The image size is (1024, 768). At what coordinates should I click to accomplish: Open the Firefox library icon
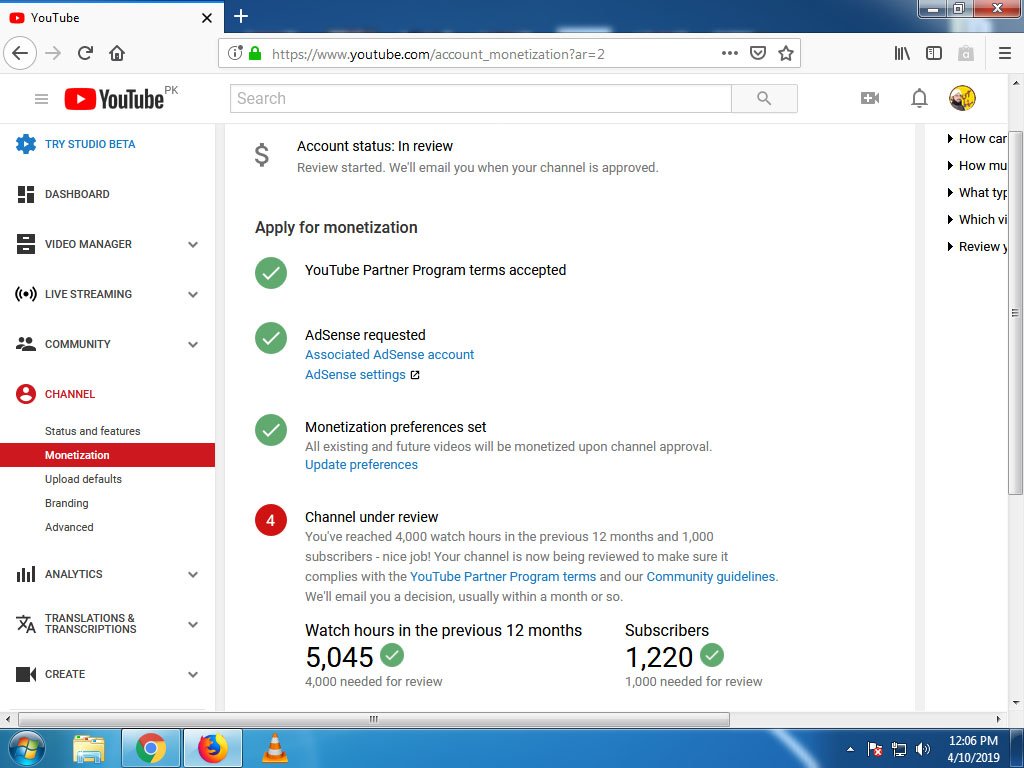click(902, 53)
